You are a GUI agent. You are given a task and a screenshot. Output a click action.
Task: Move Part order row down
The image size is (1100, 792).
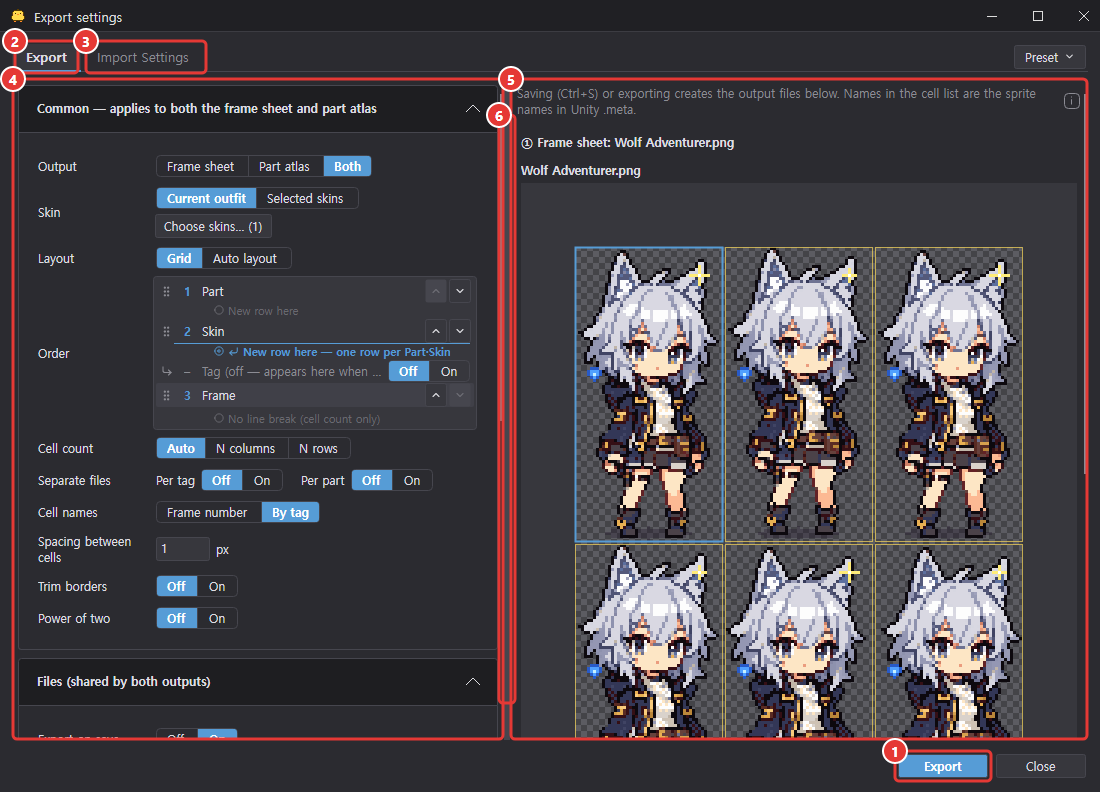tap(460, 290)
